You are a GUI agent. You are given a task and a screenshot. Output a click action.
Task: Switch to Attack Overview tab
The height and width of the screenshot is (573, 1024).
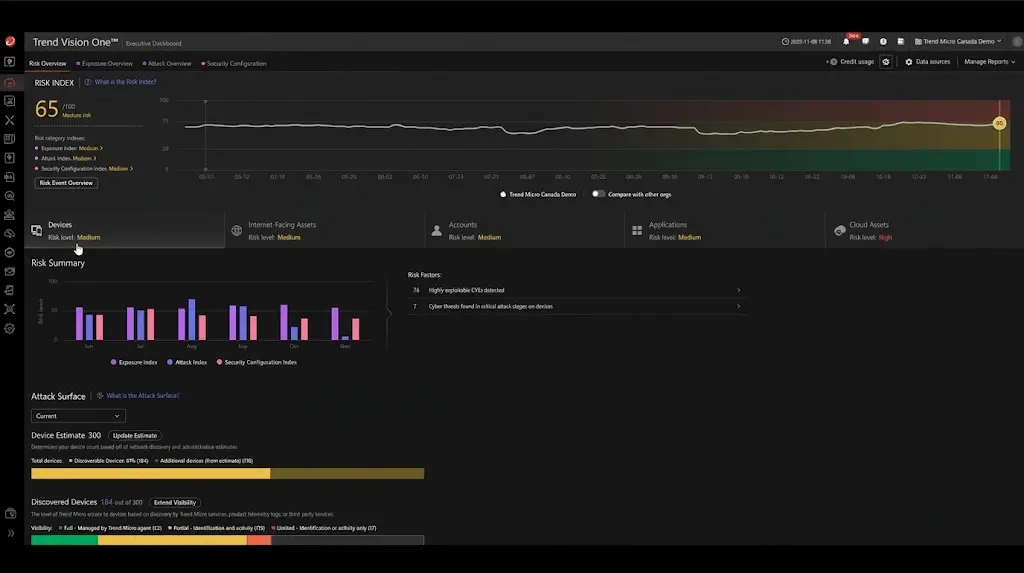click(x=167, y=63)
